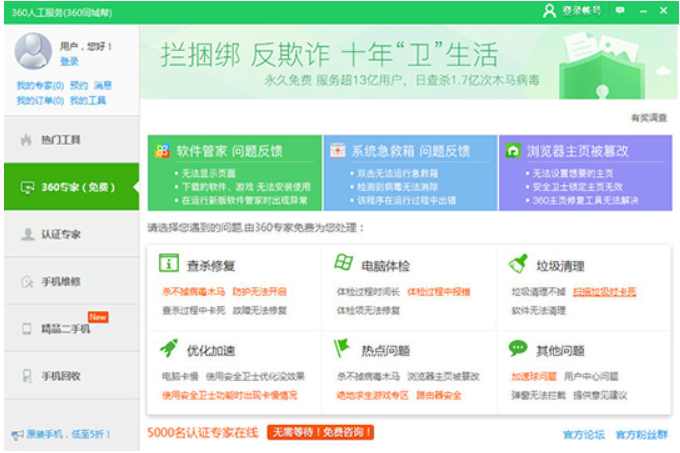680x453 pixels.
Task: Click the user avatar picture
Action: click(x=33, y=51)
